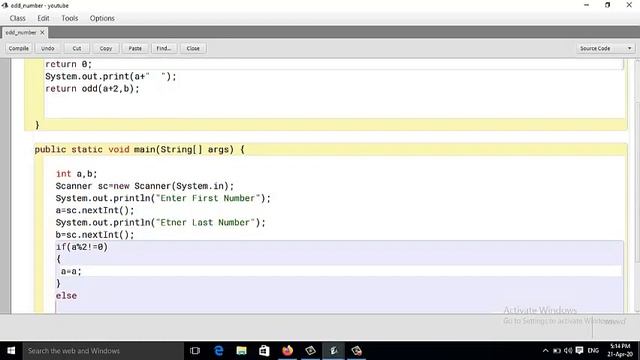This screenshot has height=360, width=640.
Task: Click the Paste button
Action: (135, 48)
